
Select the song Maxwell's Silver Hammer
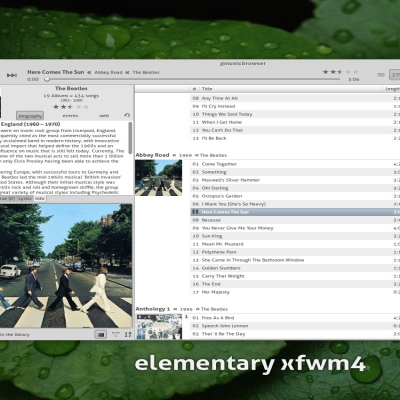(x=295, y=180)
